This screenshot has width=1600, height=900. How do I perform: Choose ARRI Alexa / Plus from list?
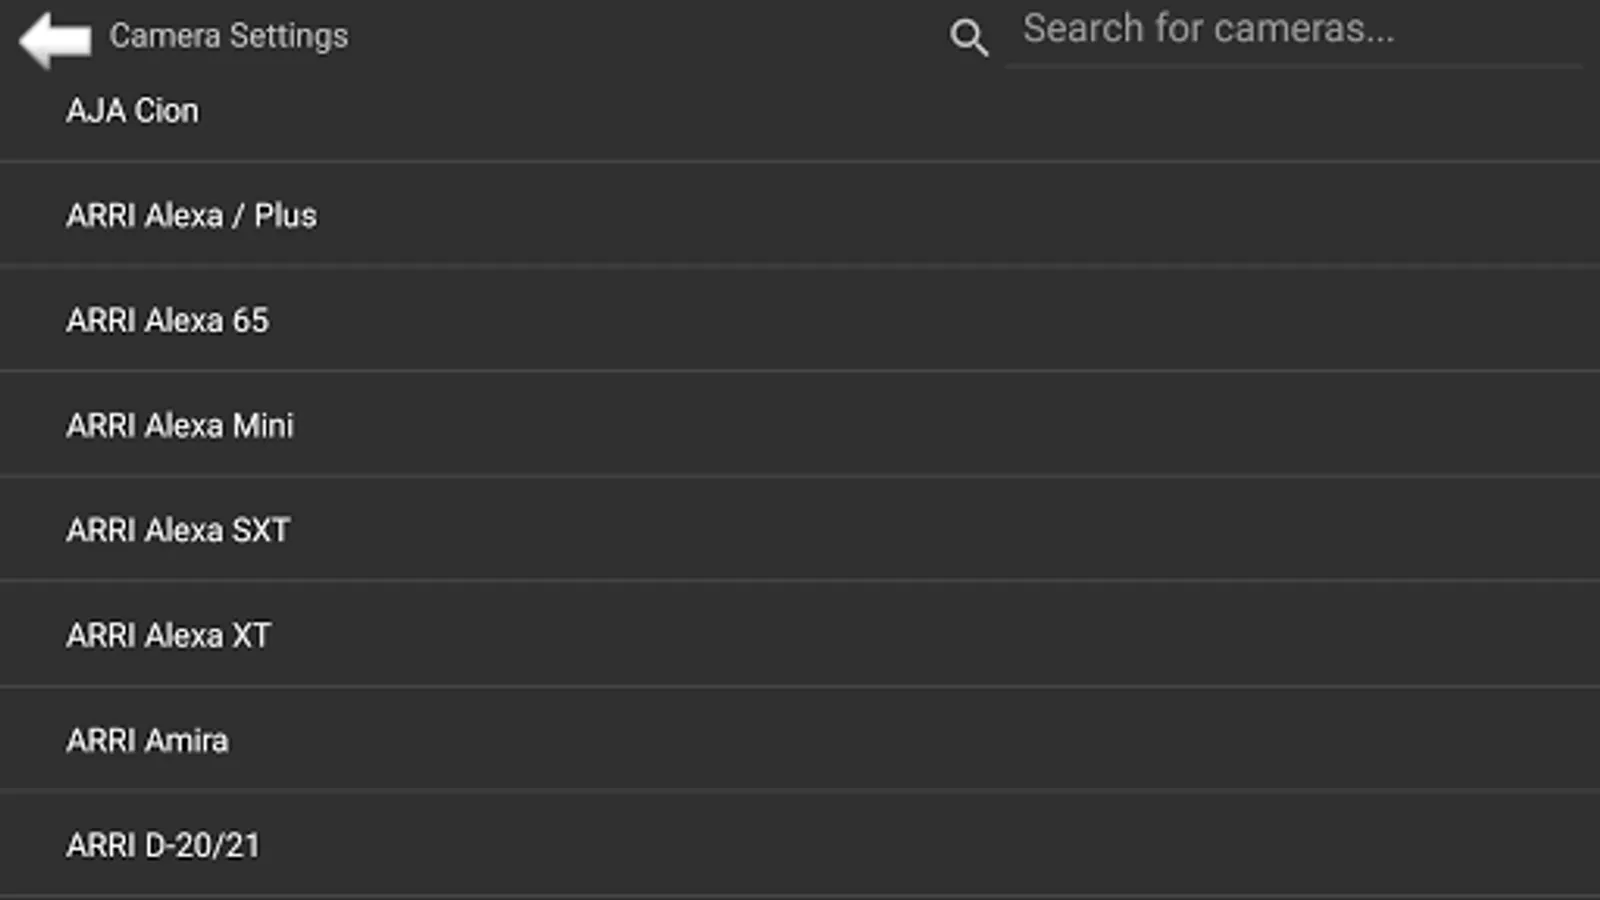pos(800,214)
